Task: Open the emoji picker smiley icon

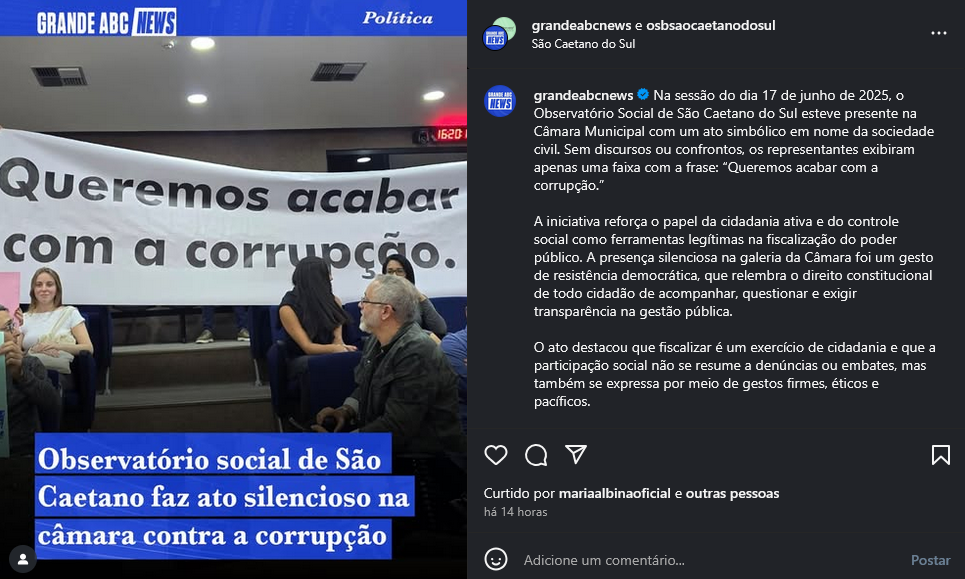Action: 495,559
